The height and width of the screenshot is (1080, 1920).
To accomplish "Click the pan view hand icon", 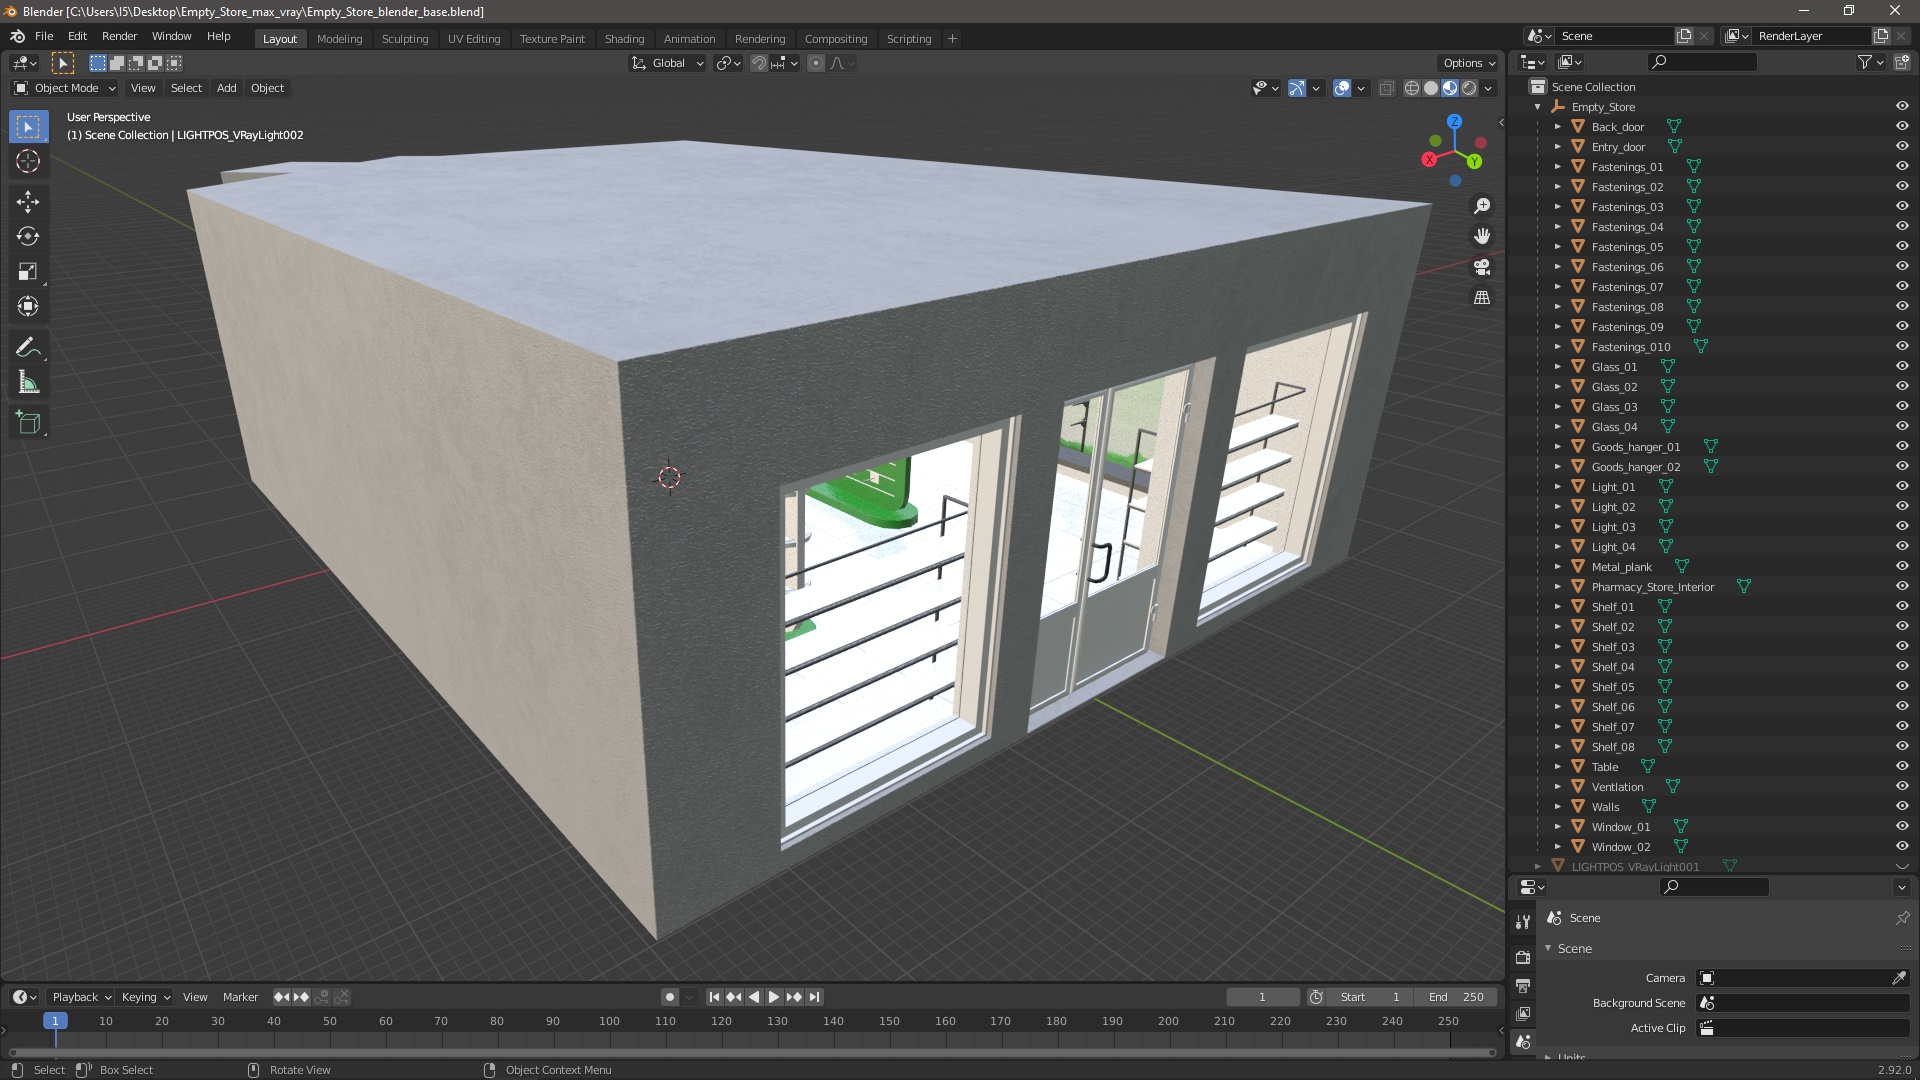I will tap(1482, 236).
